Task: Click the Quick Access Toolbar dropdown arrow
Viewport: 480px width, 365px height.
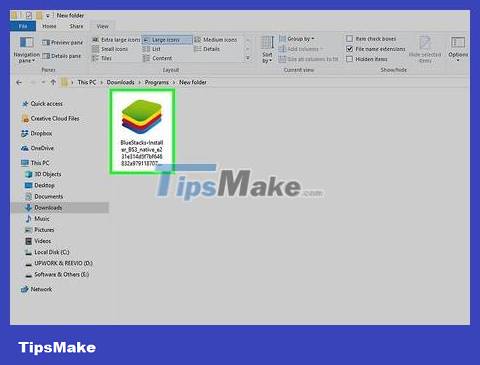Action: [x=48, y=15]
